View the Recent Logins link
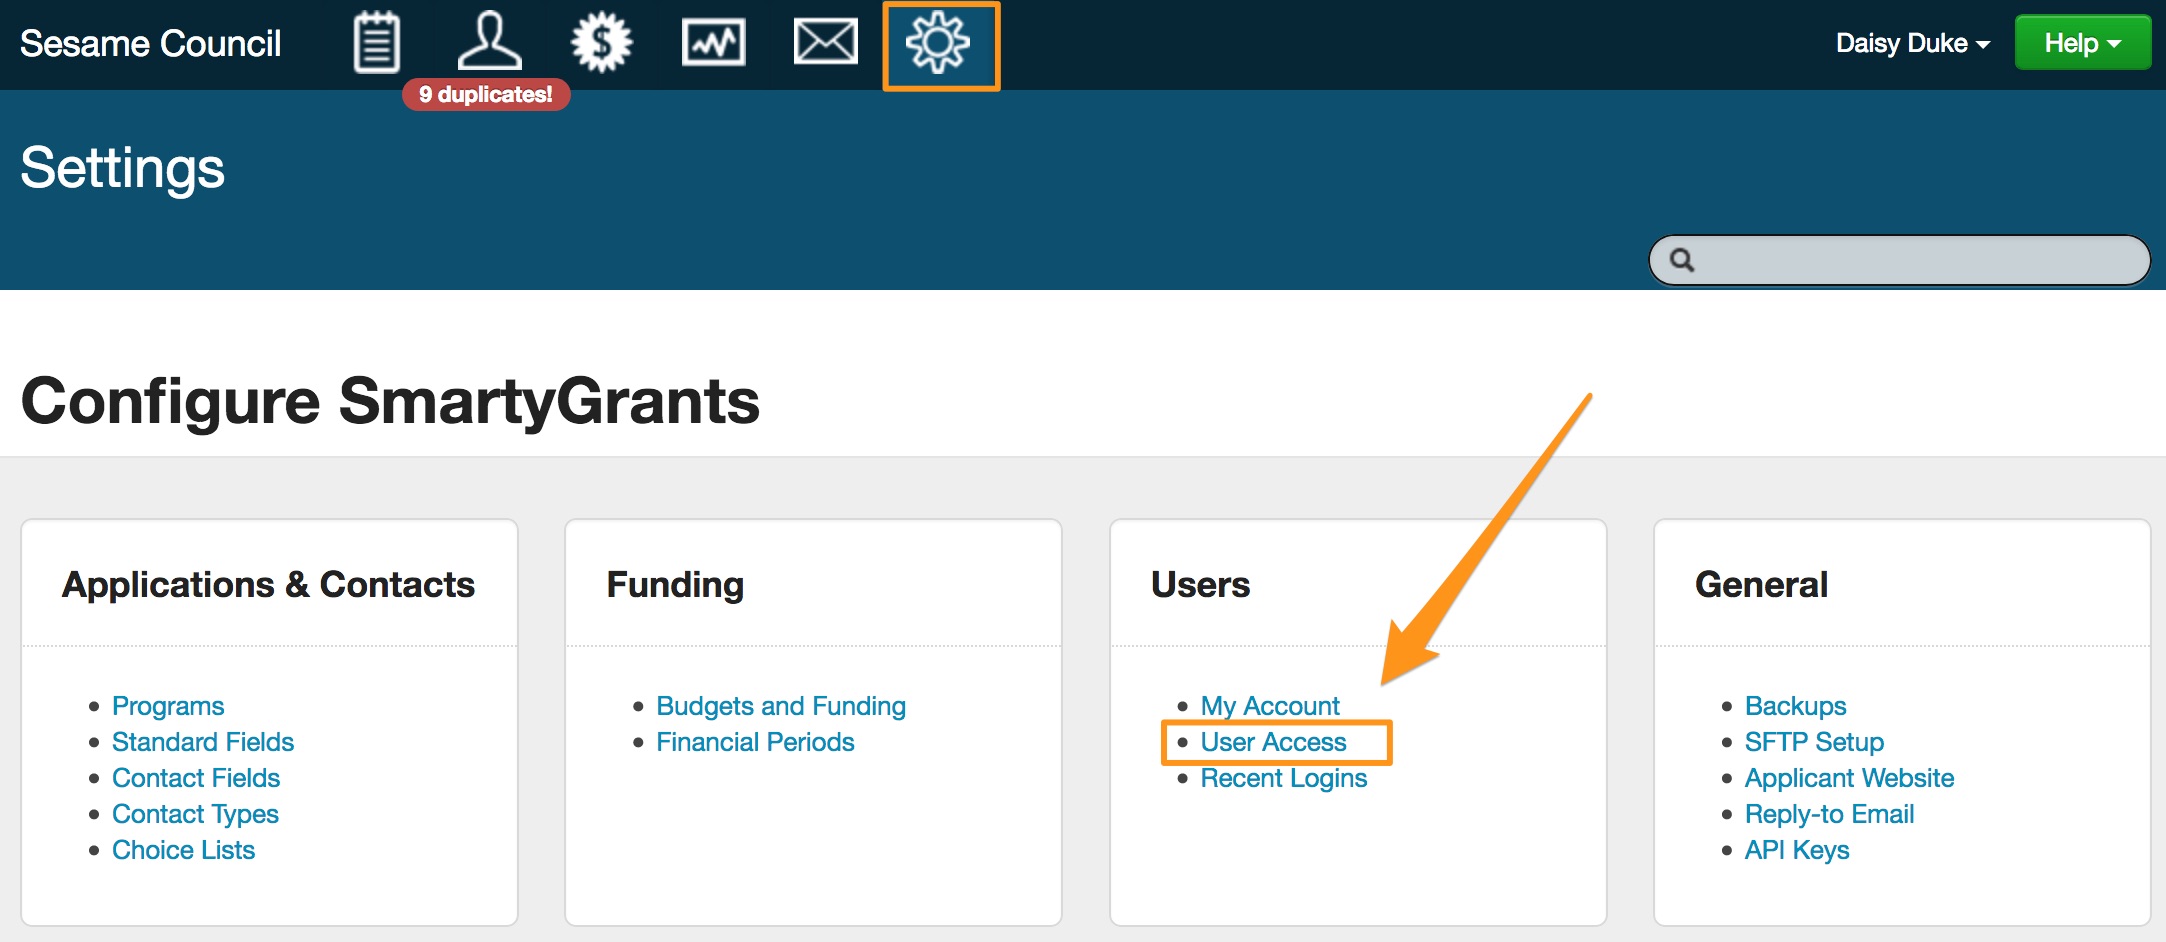The height and width of the screenshot is (942, 2166). point(1283,778)
